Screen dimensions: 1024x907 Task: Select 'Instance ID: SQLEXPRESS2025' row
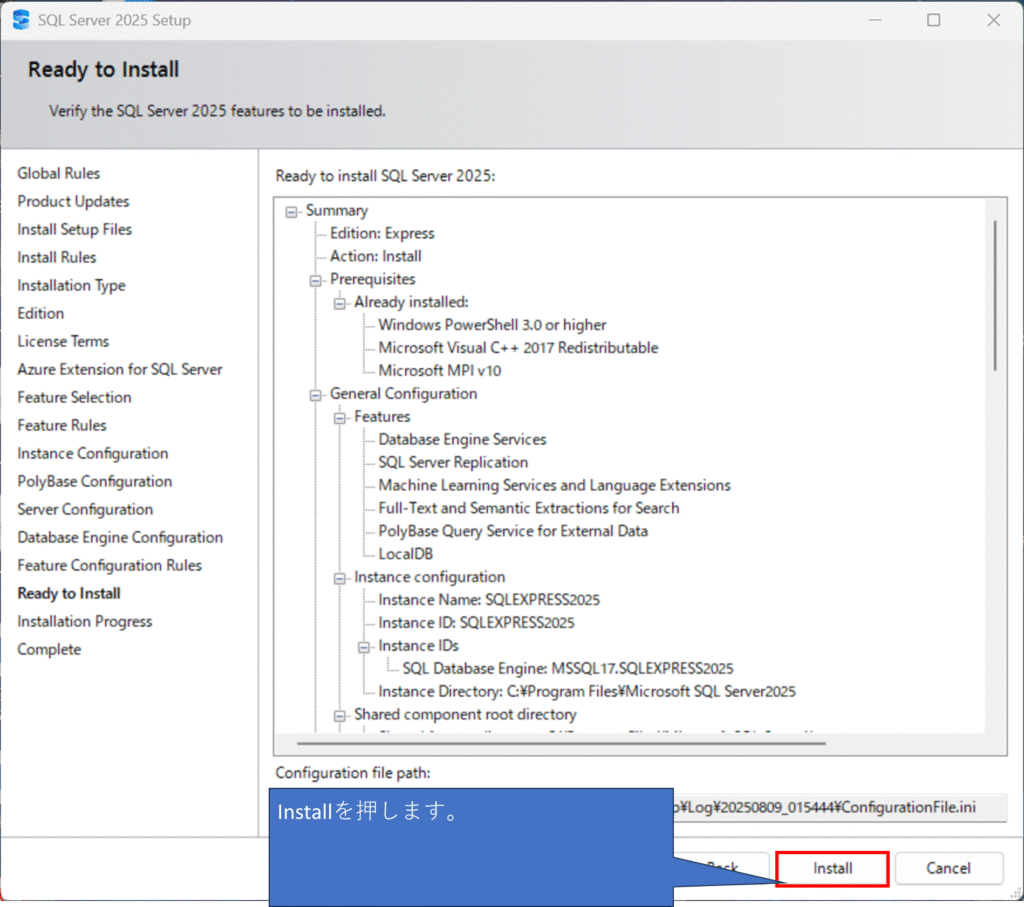(476, 622)
